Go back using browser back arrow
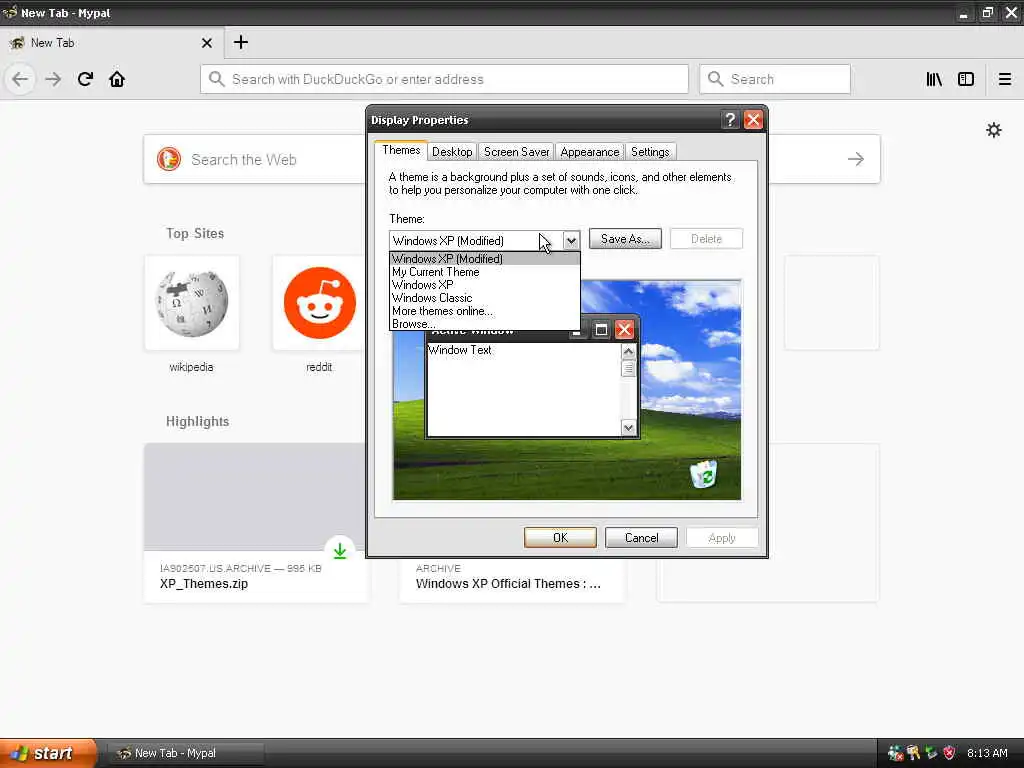Image resolution: width=1024 pixels, height=768 pixels. tap(20, 80)
